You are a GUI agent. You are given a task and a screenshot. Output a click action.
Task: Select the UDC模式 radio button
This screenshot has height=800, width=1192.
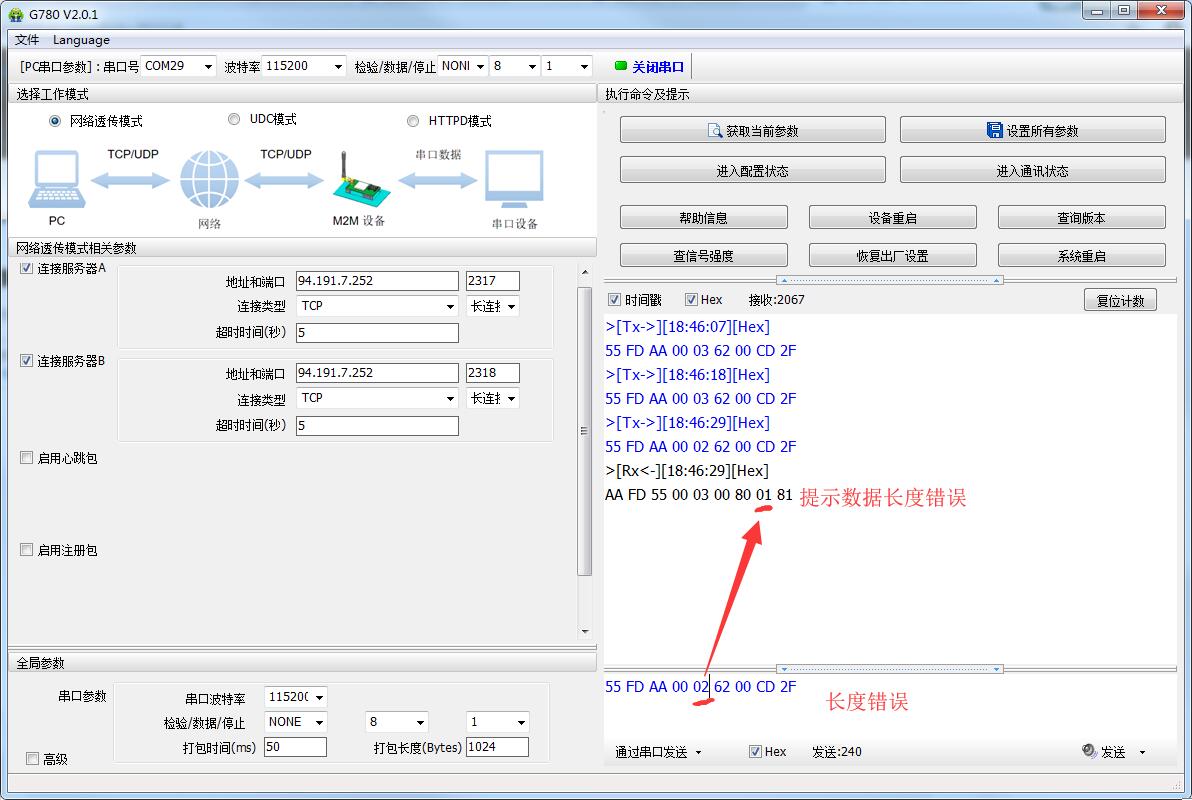click(x=234, y=119)
